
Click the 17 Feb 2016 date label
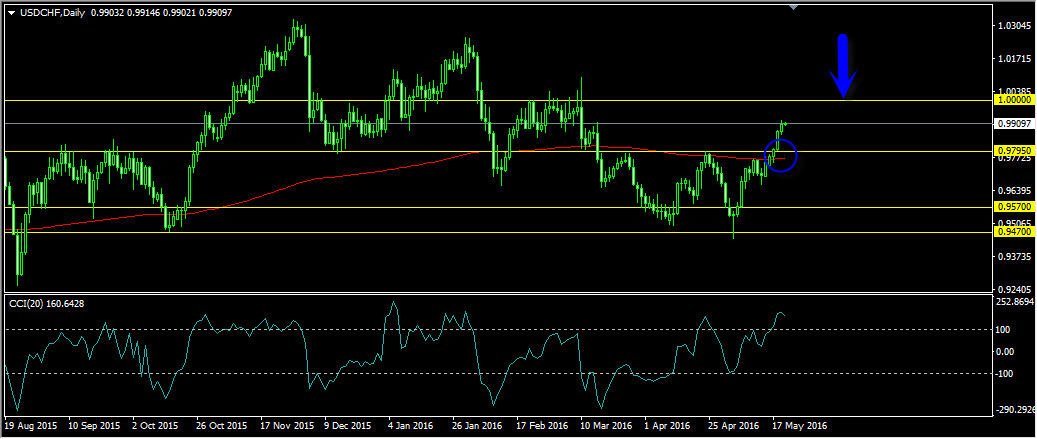[x=544, y=426]
